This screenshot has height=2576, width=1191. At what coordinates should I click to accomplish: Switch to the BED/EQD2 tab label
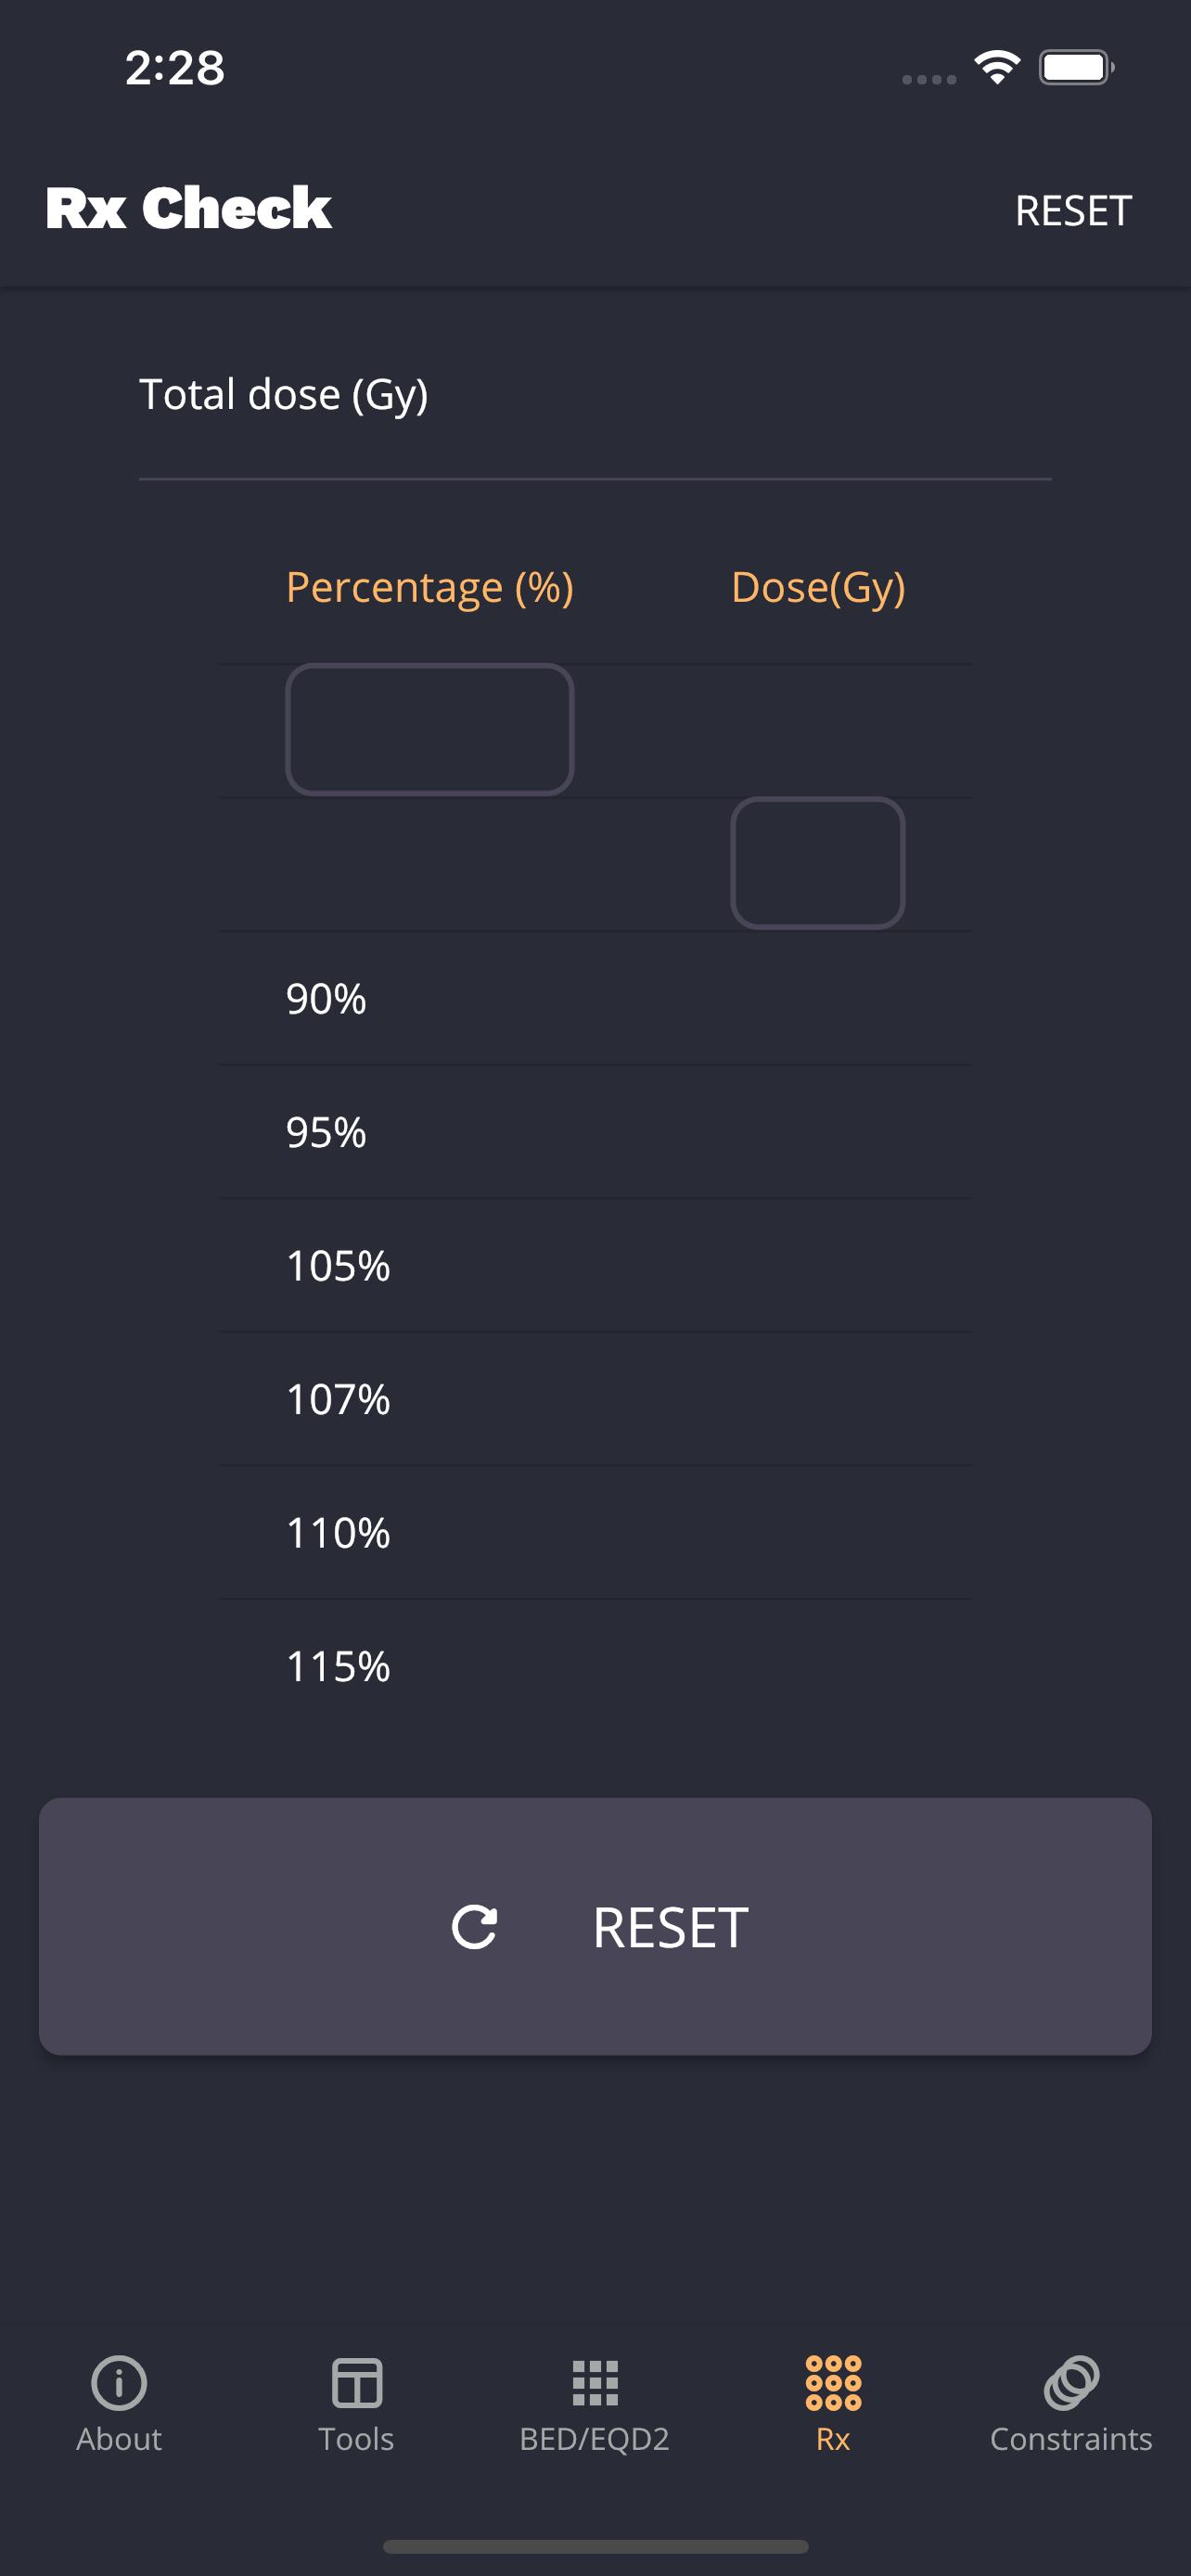(595, 2439)
